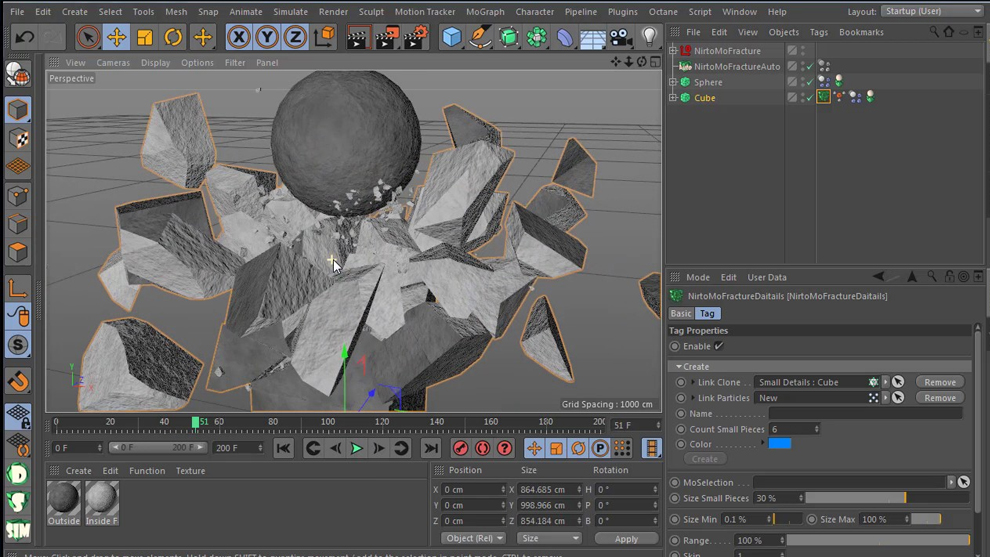Select NirtoMoFractureAuto in object list
The width and height of the screenshot is (990, 557).
pos(737,66)
